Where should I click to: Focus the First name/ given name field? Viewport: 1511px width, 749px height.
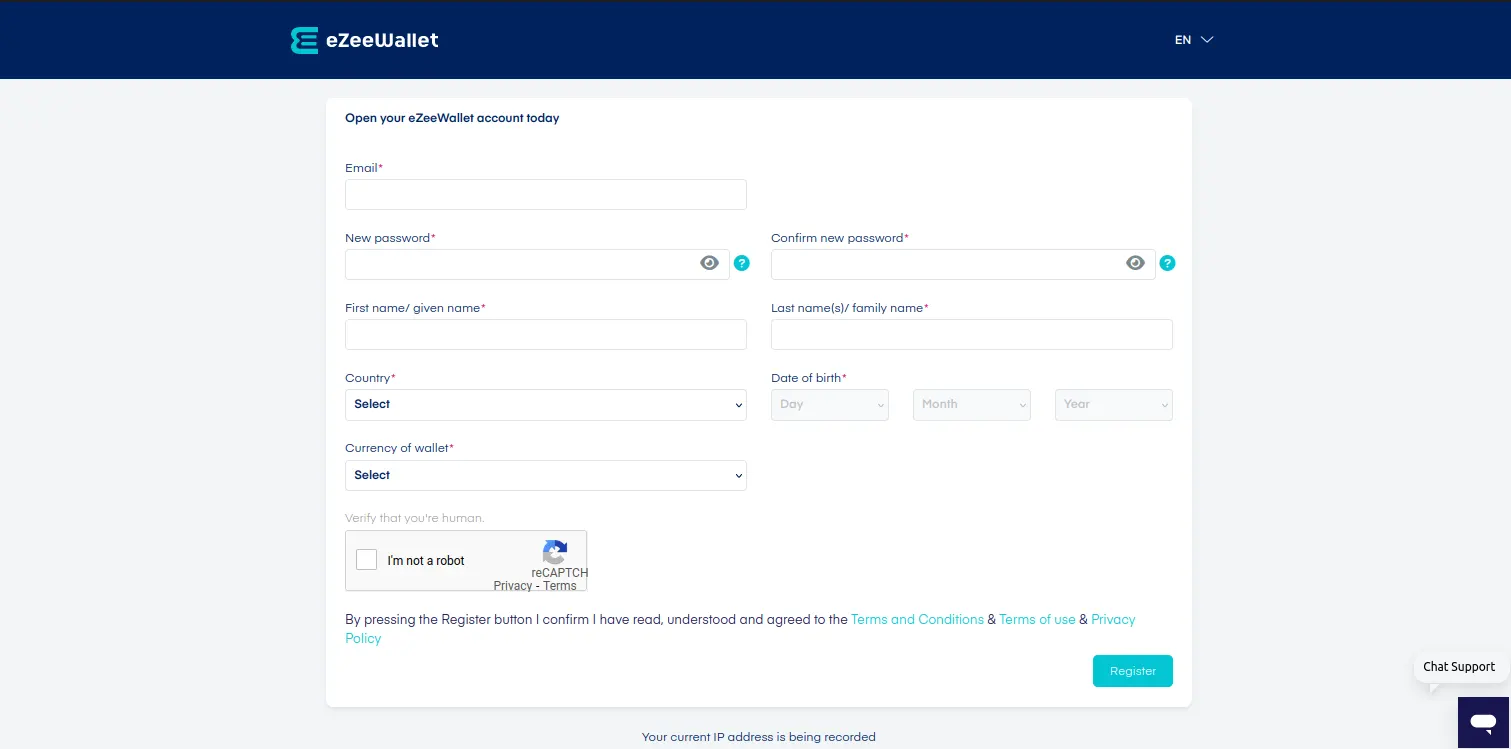point(546,335)
